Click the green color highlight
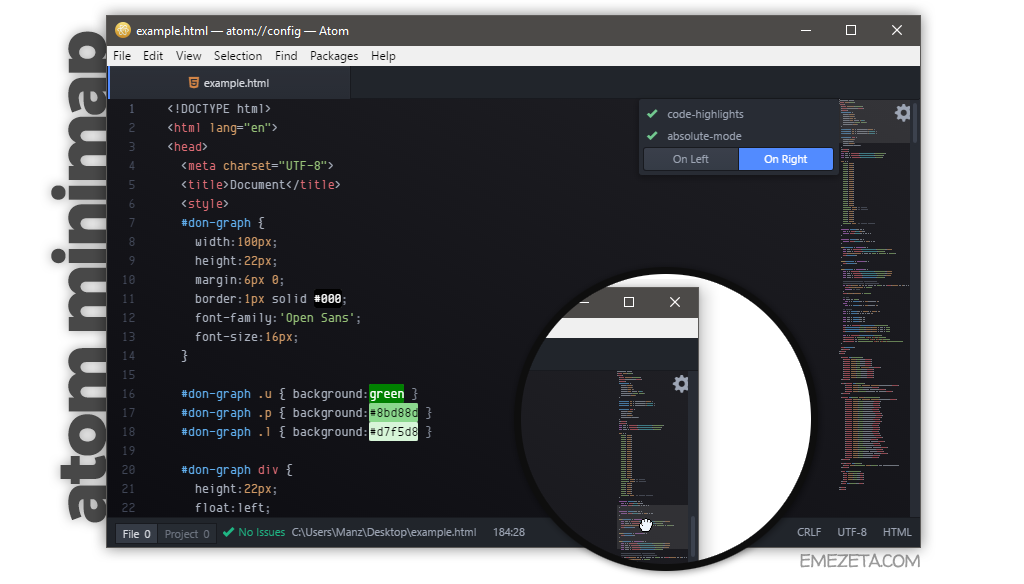Viewport: 1024px width, 584px height. 387,393
